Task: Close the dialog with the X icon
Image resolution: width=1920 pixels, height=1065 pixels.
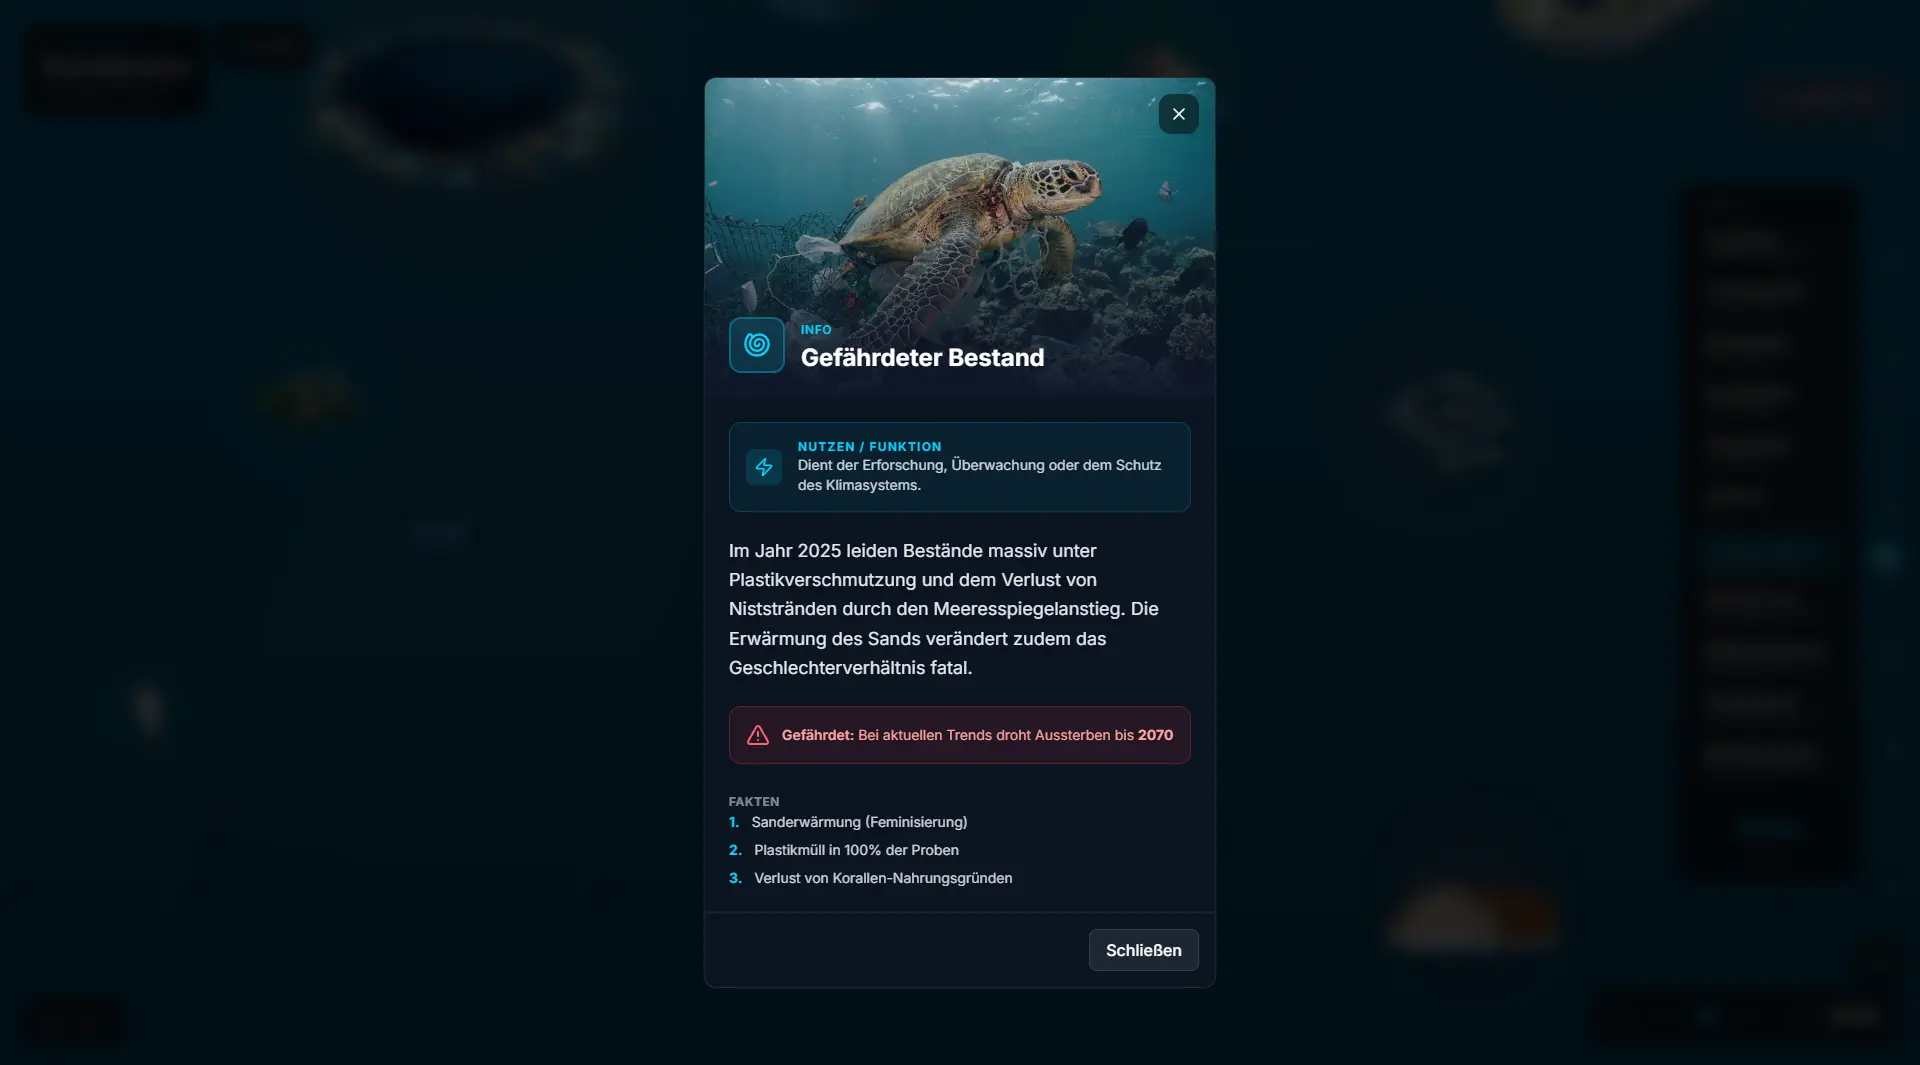Action: click(x=1178, y=114)
